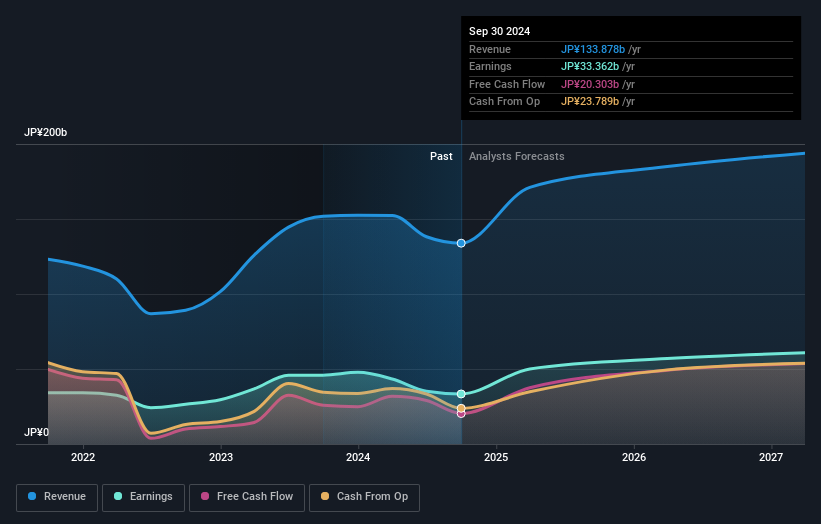This screenshot has height=524, width=821.
Task: Toggle the Cash From Op legend button
Action: [x=364, y=497]
